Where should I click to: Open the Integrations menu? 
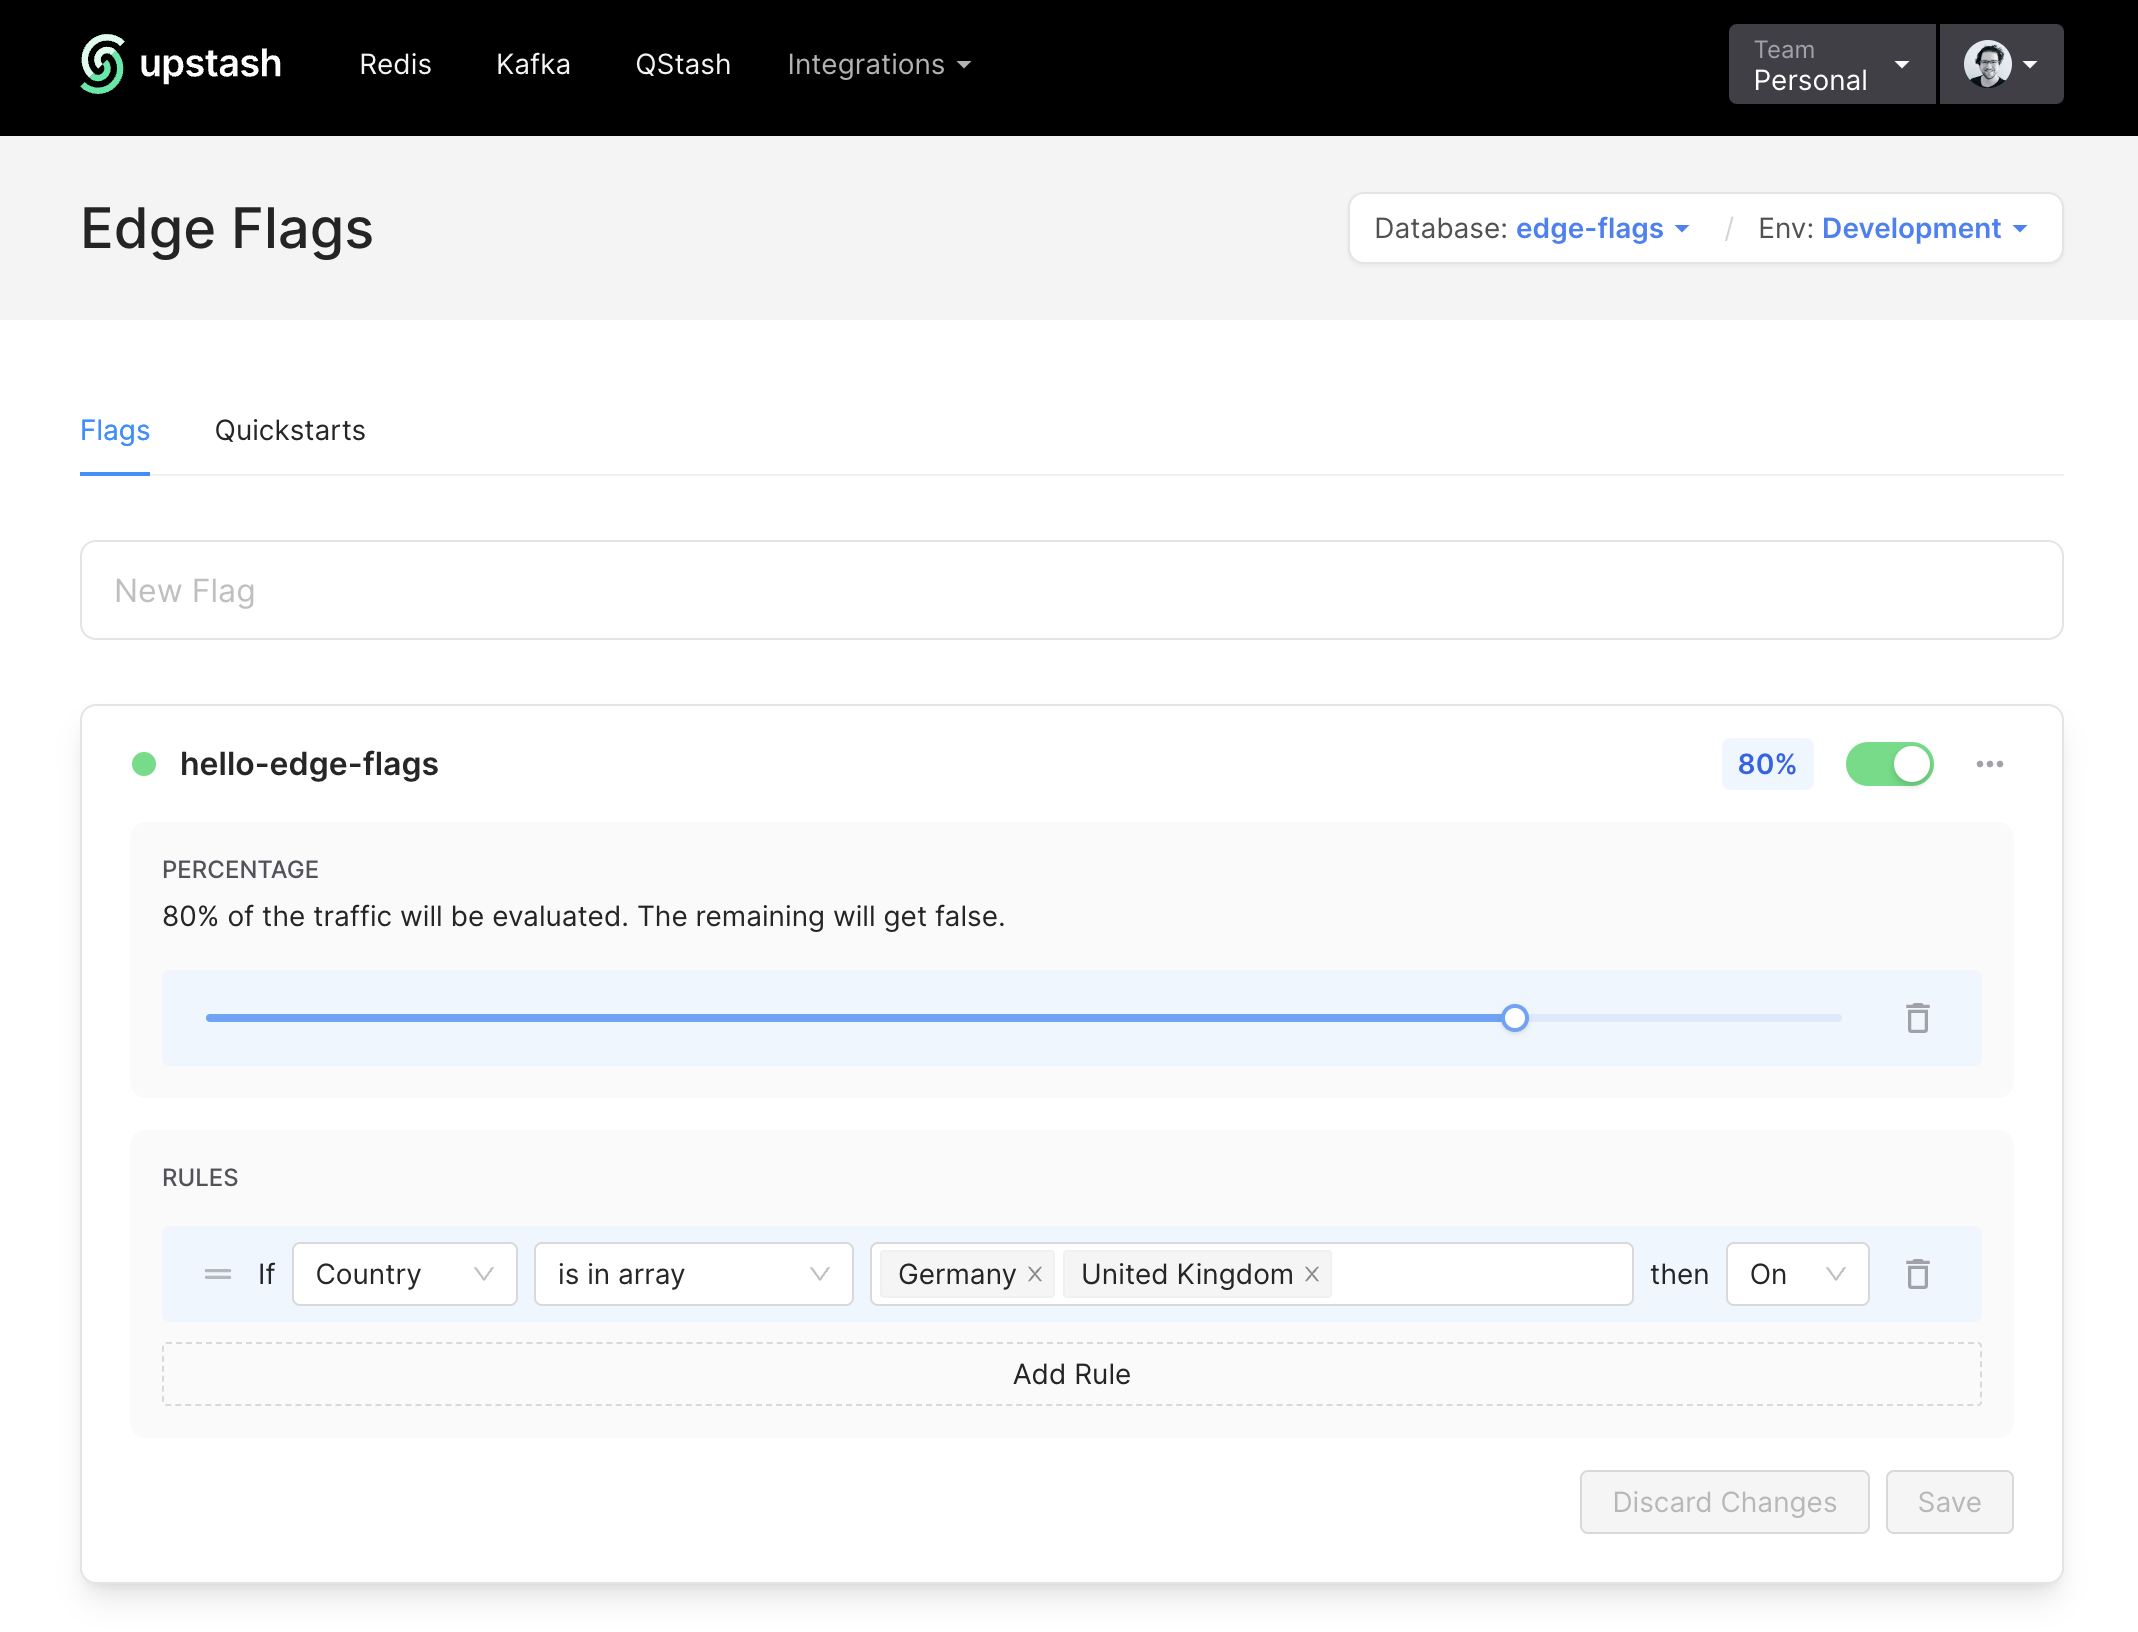pos(878,64)
